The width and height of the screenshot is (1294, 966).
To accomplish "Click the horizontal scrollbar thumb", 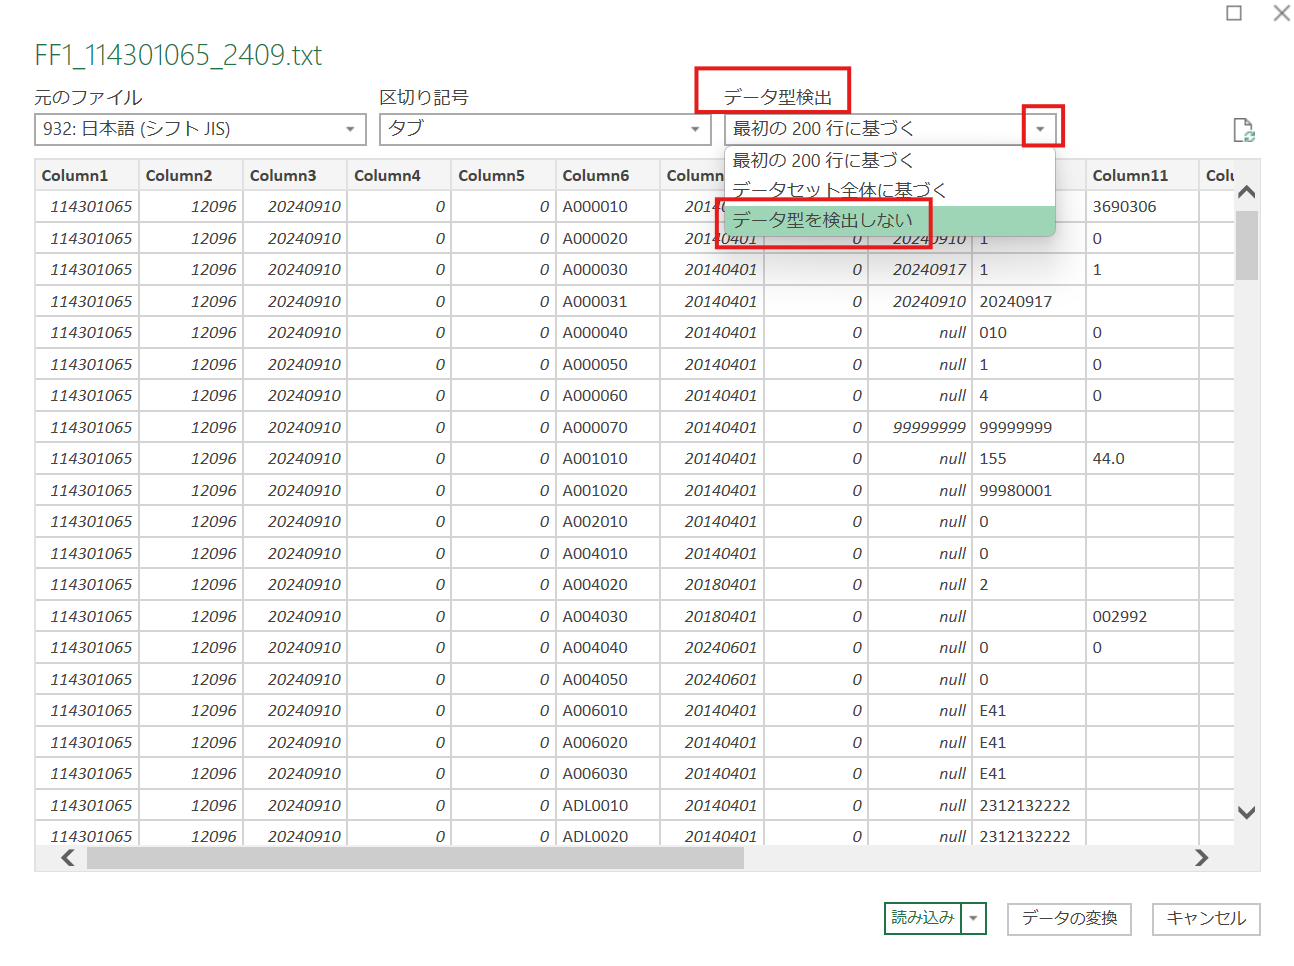I will [415, 858].
